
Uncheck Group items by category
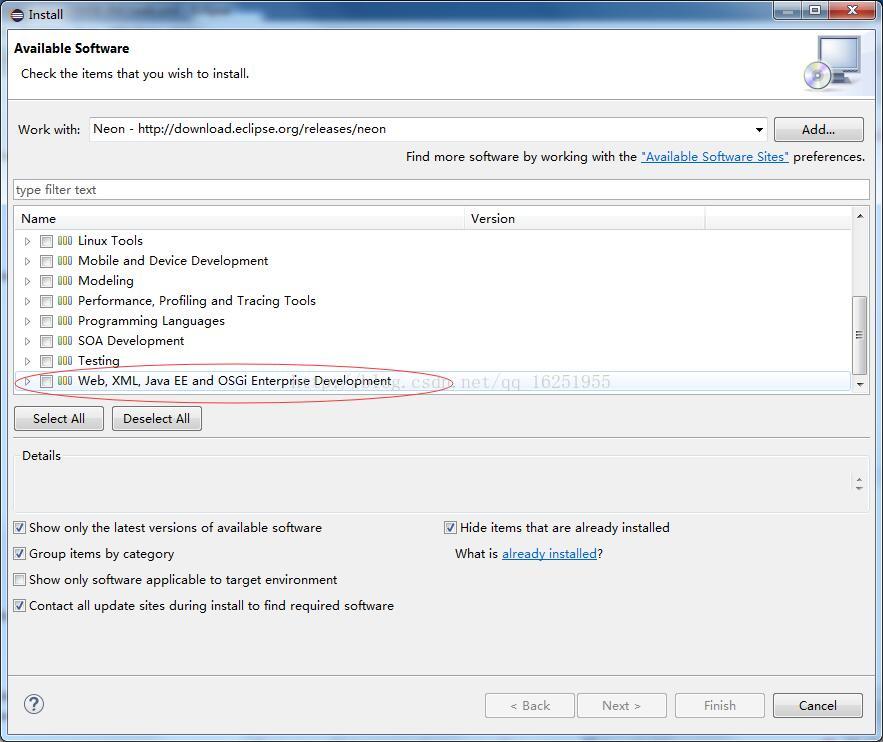19,553
